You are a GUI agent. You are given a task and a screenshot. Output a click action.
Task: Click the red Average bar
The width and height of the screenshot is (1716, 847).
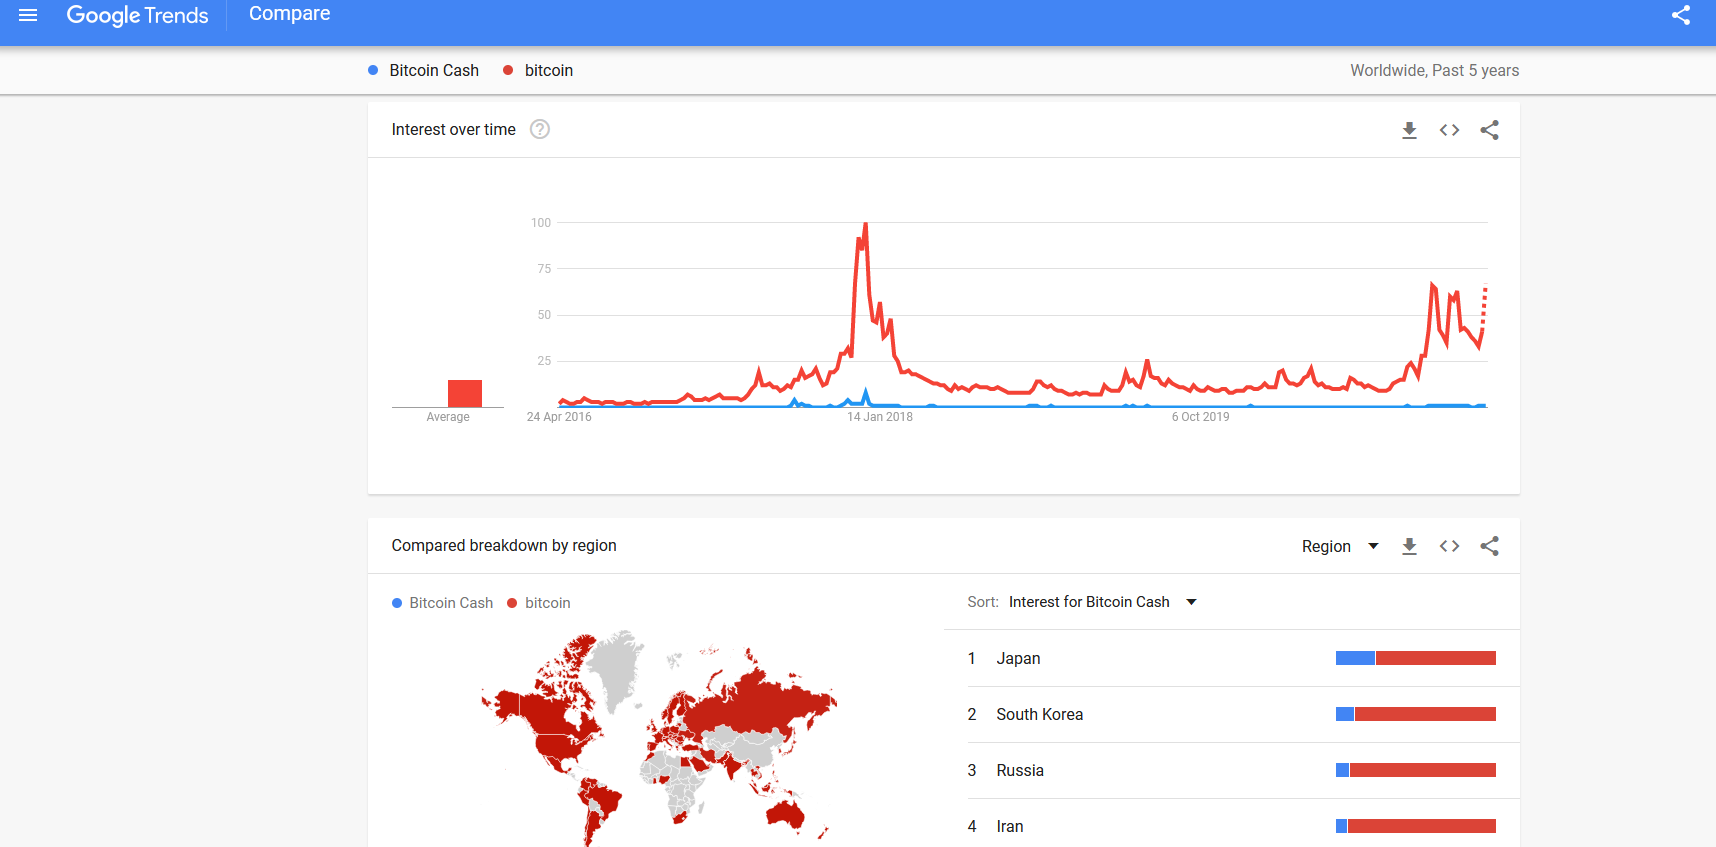pos(465,393)
